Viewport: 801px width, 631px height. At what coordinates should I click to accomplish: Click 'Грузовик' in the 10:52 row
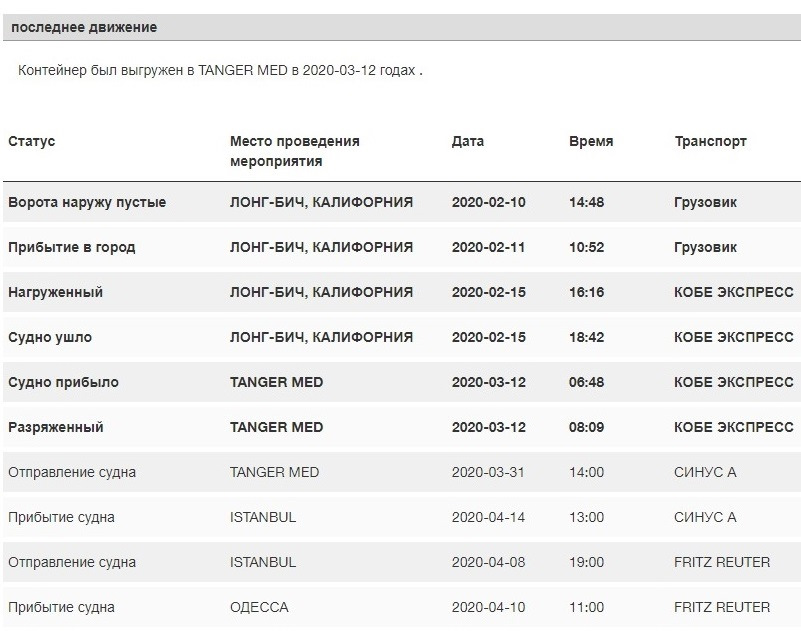point(705,247)
